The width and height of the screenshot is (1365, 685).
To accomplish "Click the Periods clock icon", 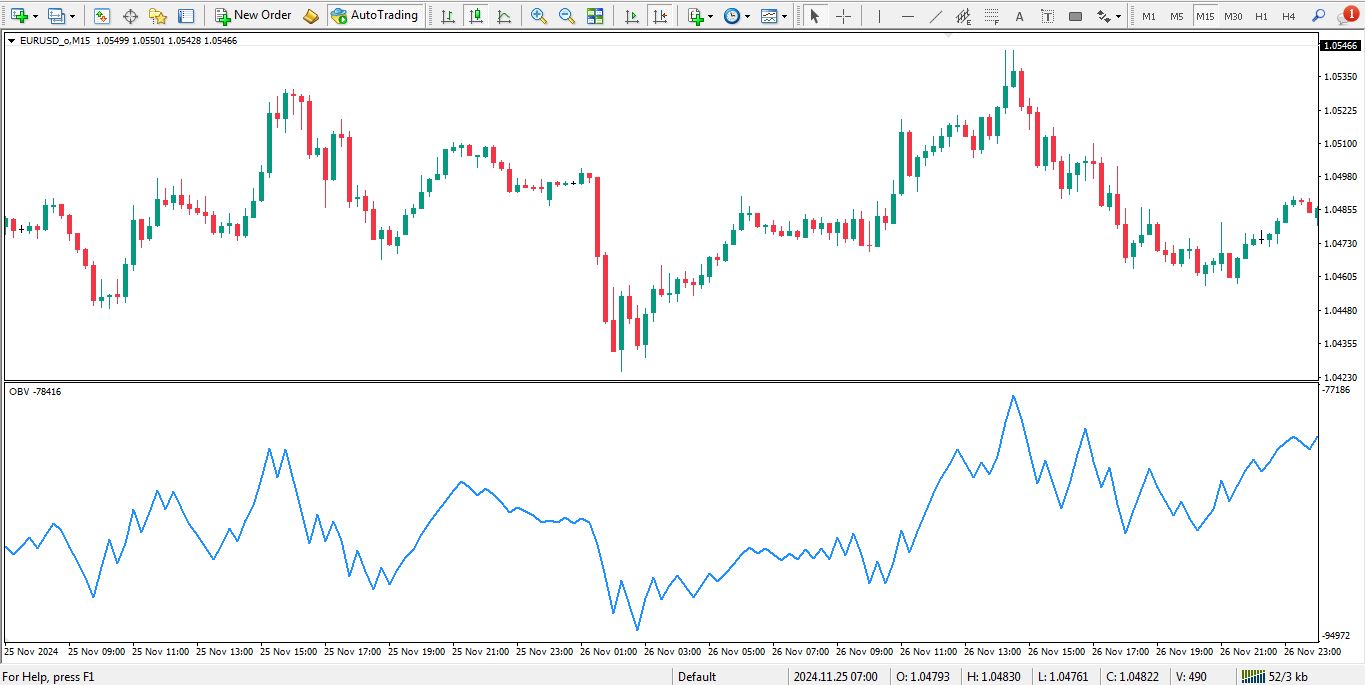I will point(732,16).
